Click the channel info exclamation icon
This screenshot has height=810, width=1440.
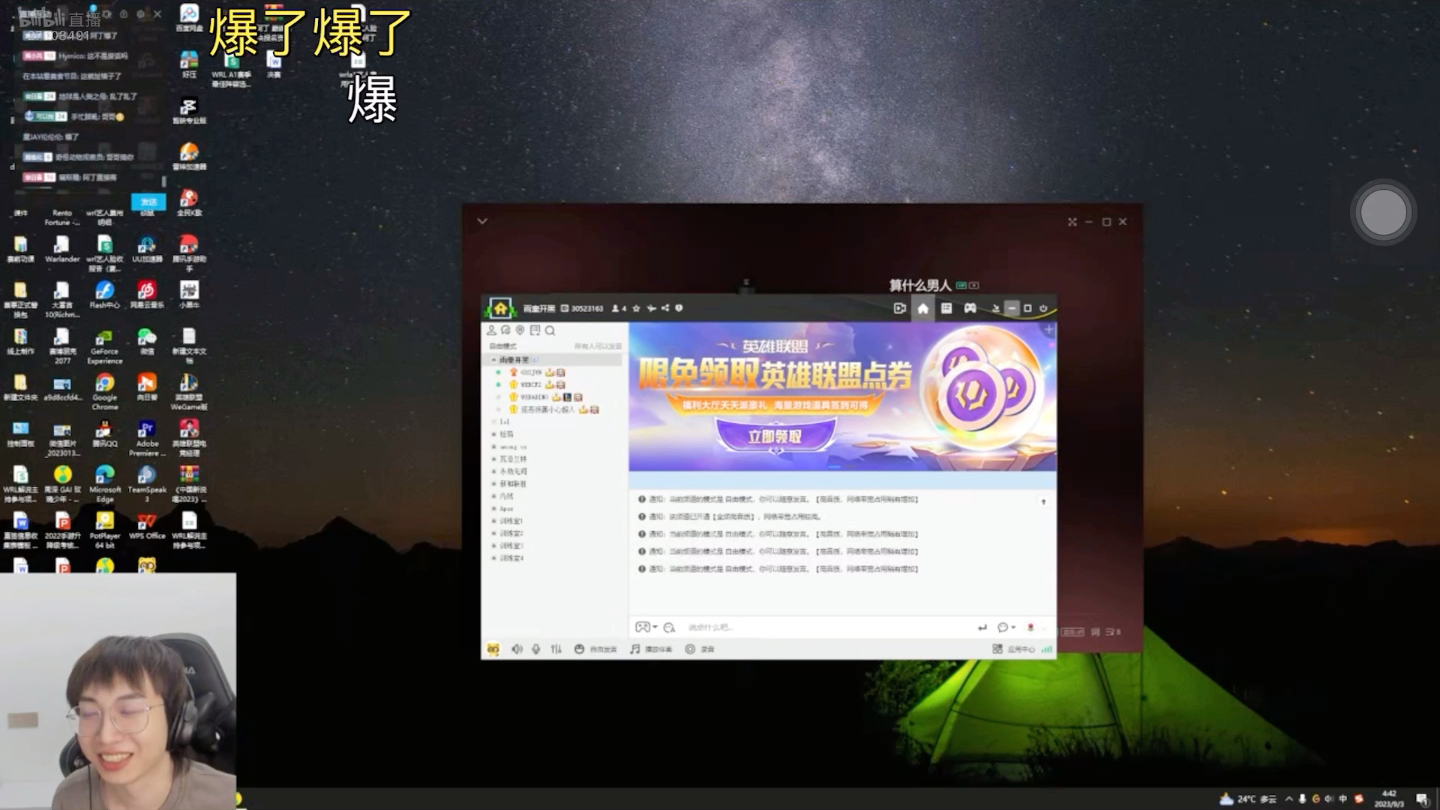pyautogui.click(x=679, y=308)
